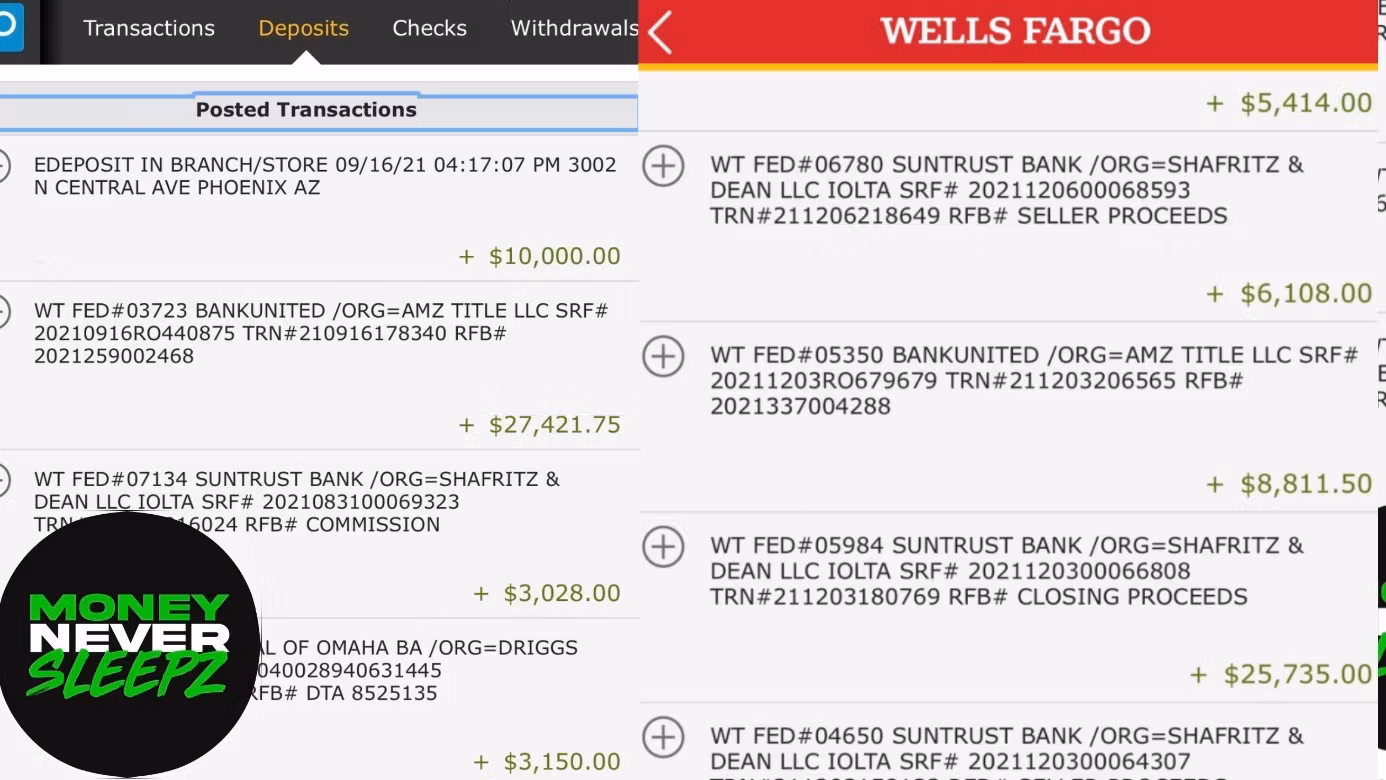
Task: Open the Checks tab
Action: coord(429,28)
